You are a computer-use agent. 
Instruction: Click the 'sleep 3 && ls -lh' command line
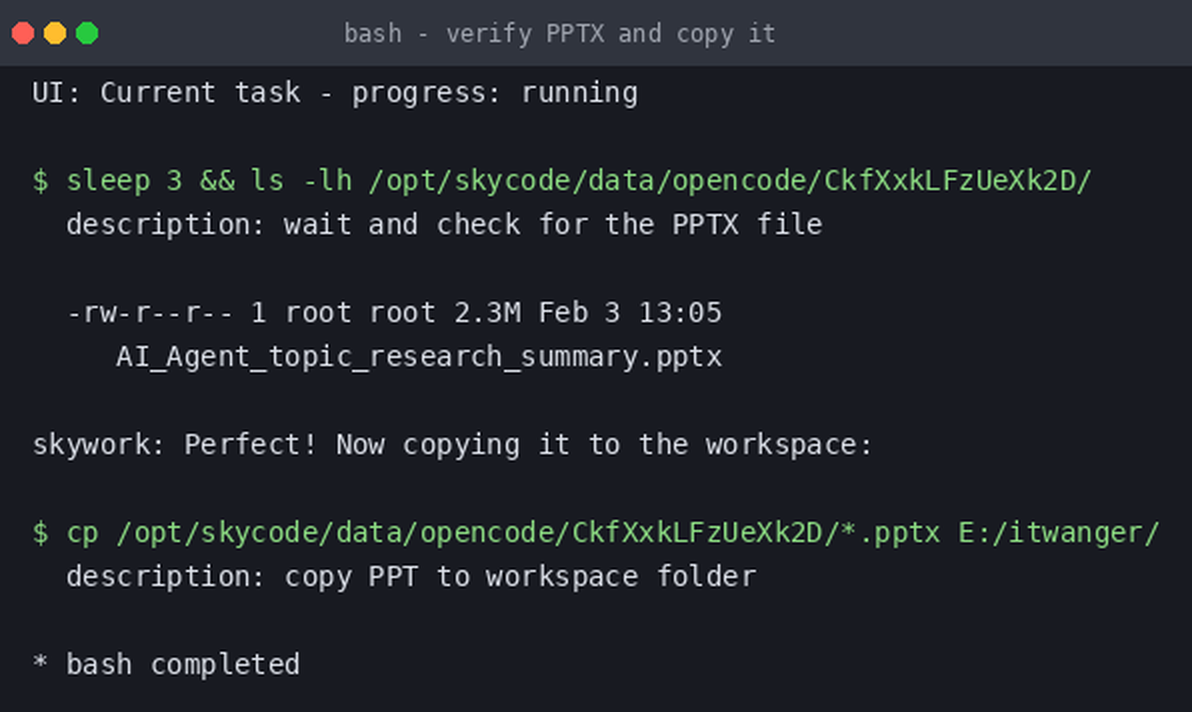562,181
